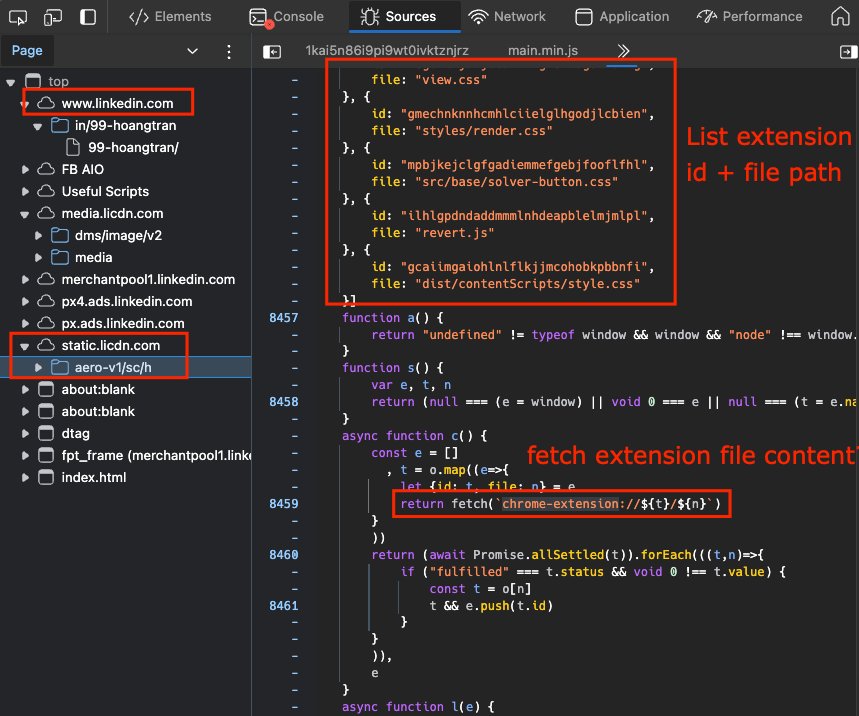Click line number 8460 in gutter
The image size is (859, 716).
284,554
